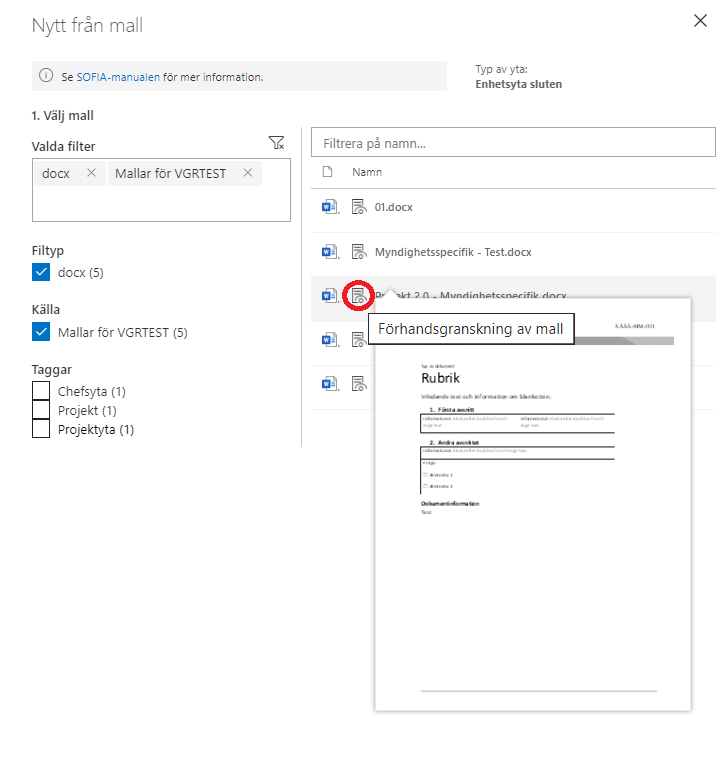The height and width of the screenshot is (784, 723).
Task: Tick the Projektyta (1) tag checkbox
Action: (x=41, y=429)
